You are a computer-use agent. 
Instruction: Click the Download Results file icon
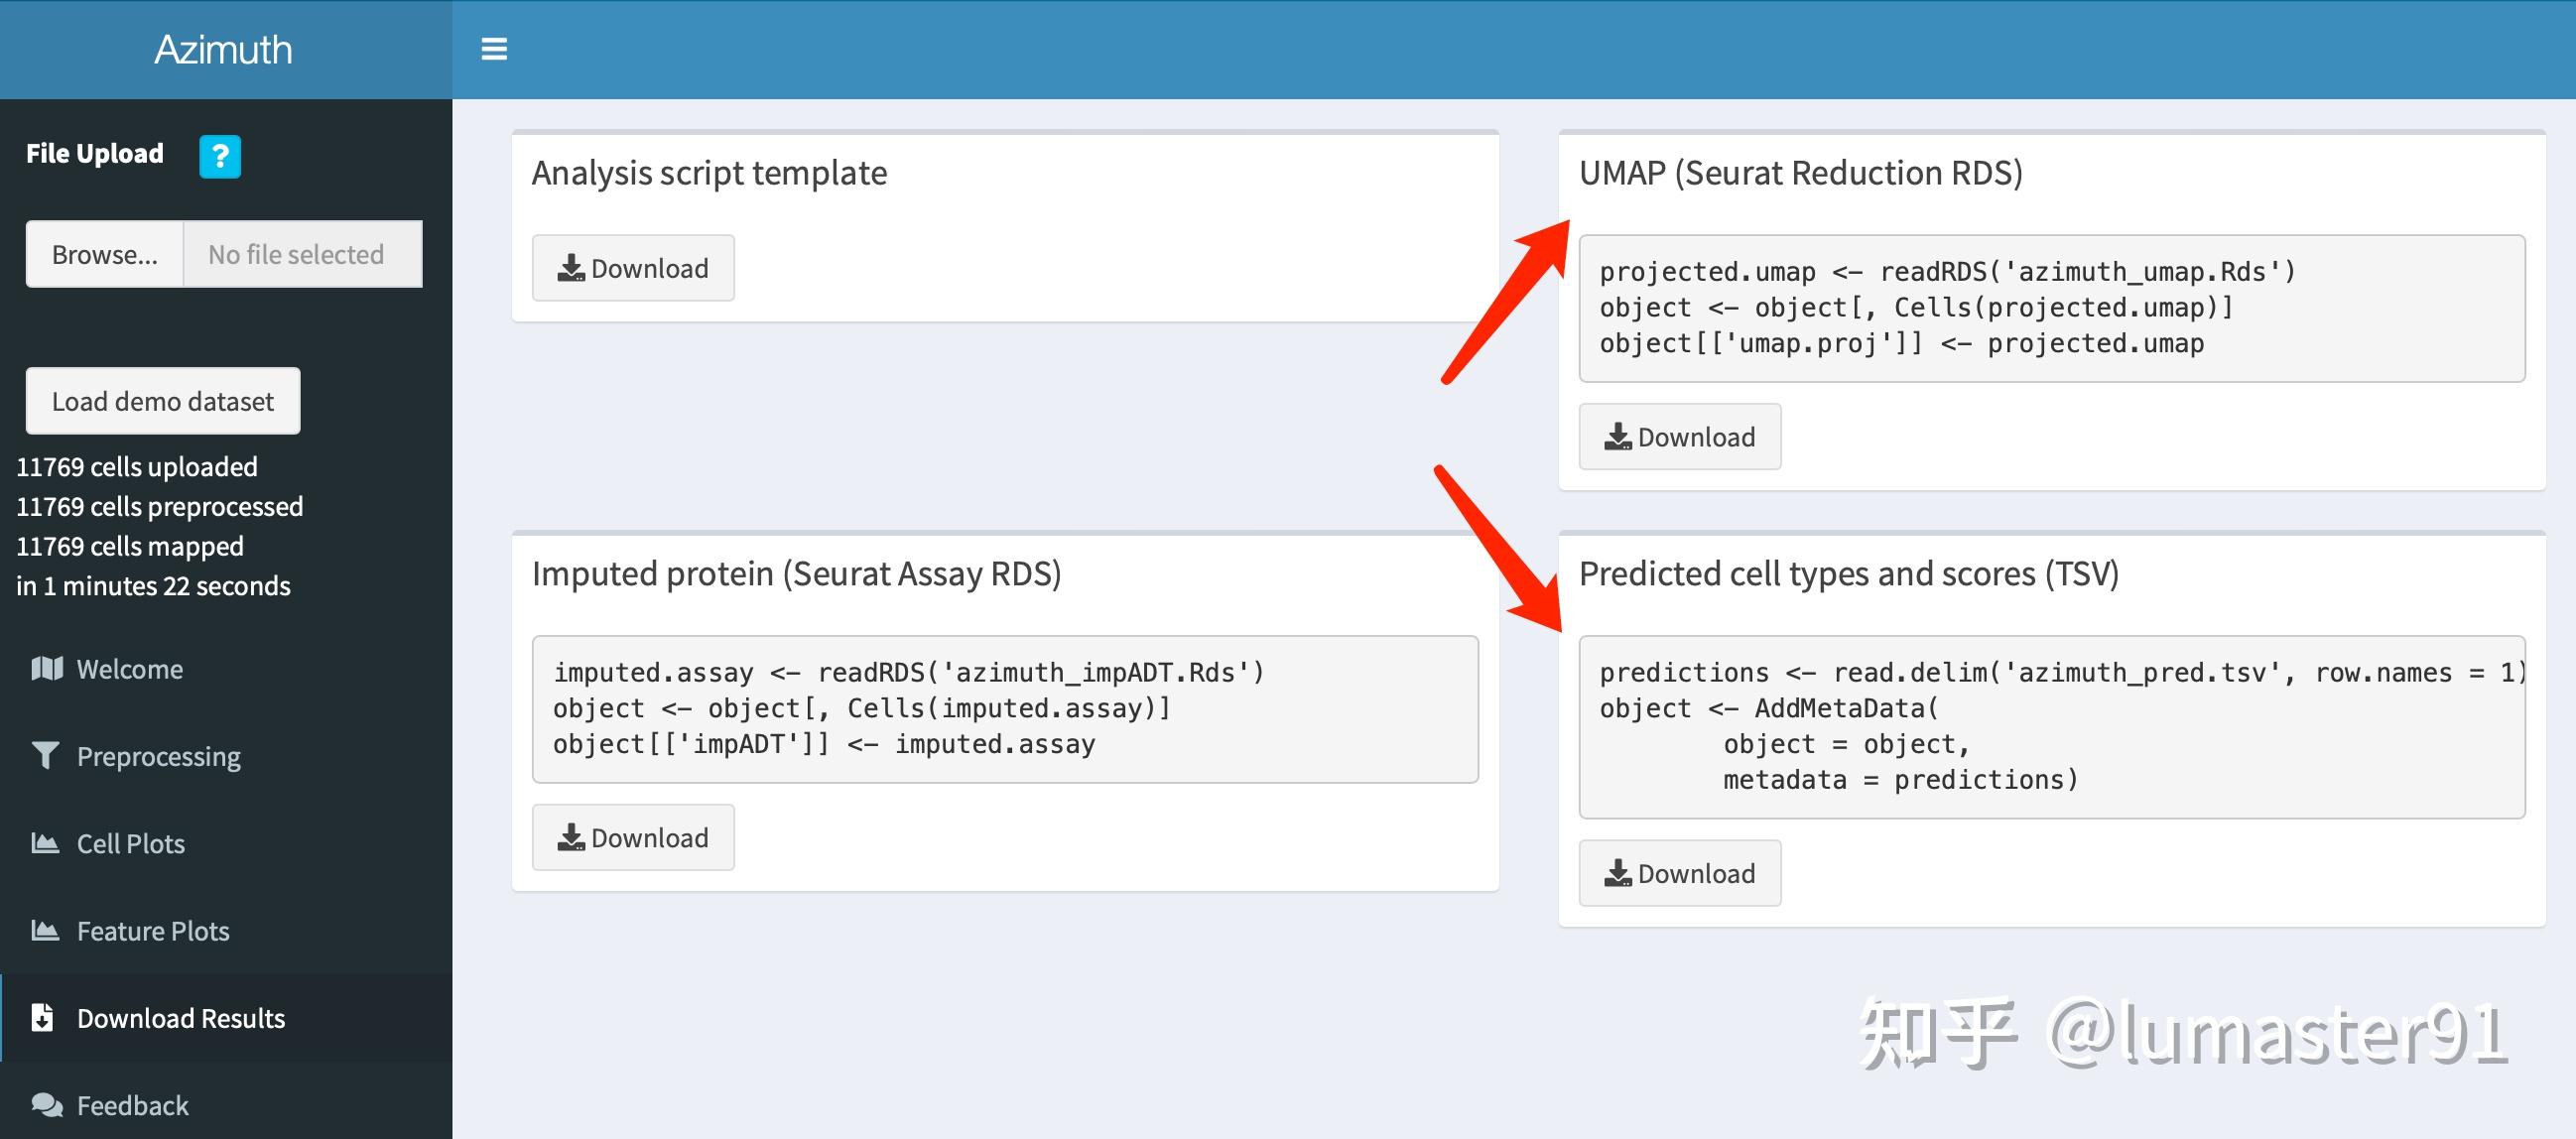pyautogui.click(x=42, y=1017)
